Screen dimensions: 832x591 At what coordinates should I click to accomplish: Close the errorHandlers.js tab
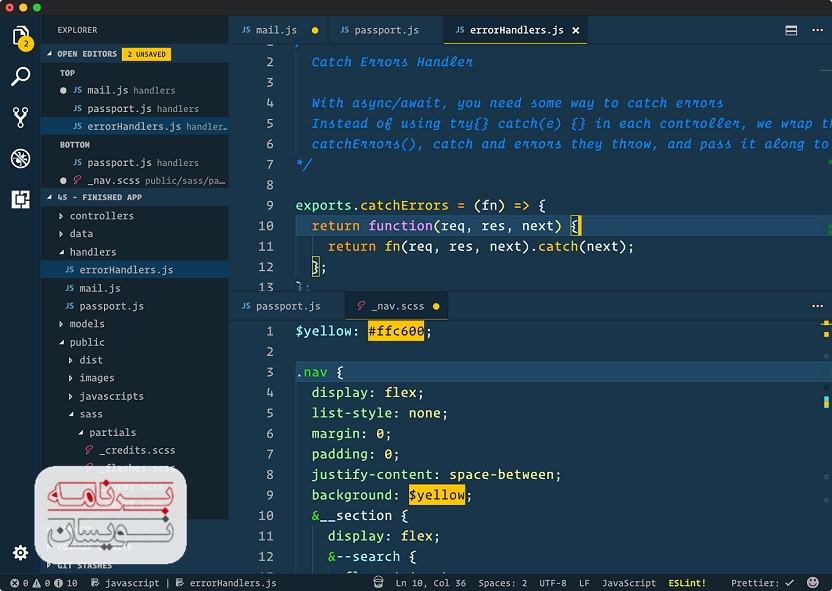pos(576,31)
